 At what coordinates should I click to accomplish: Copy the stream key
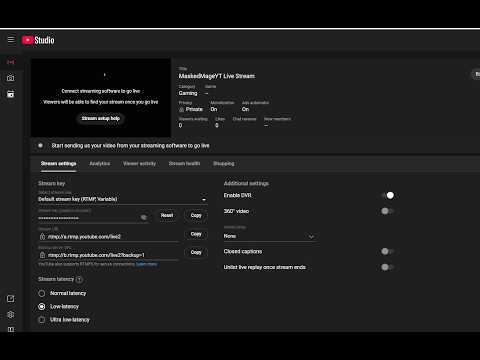[x=196, y=215]
